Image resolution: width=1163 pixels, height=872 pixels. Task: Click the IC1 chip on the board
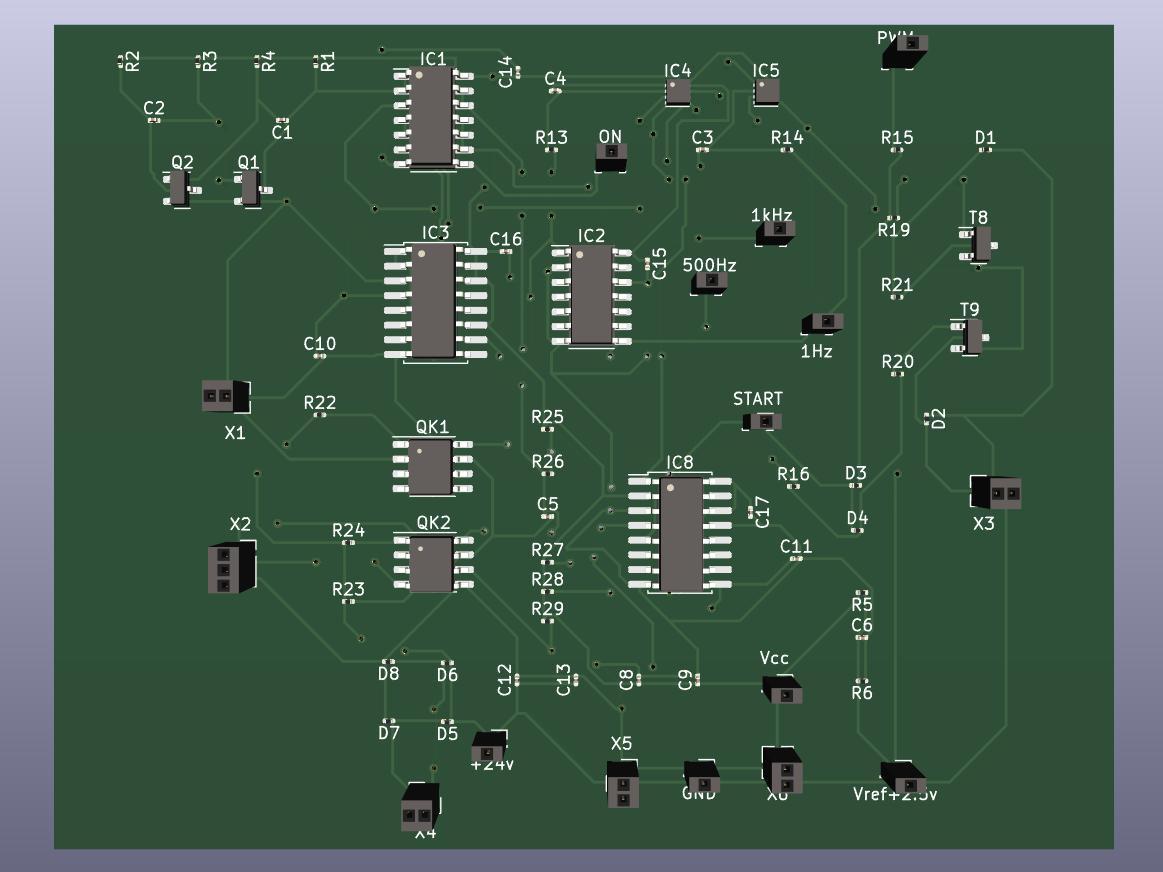click(432, 117)
